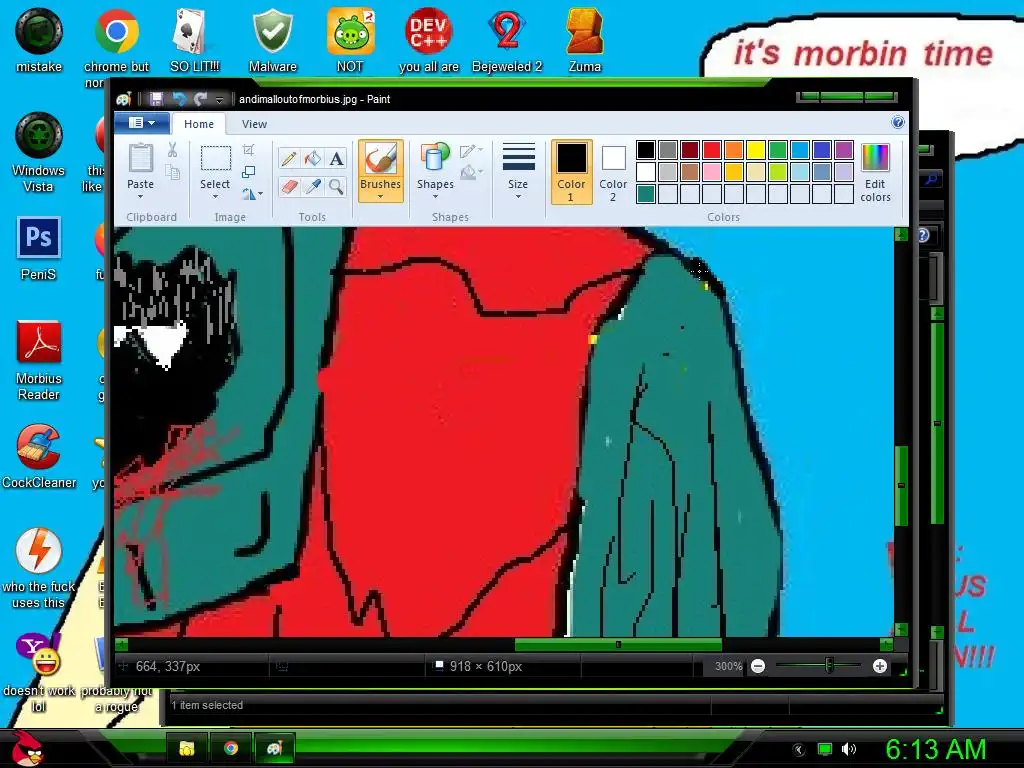1024x768 pixels.
Task: Switch to the View ribbon tab
Action: click(254, 124)
